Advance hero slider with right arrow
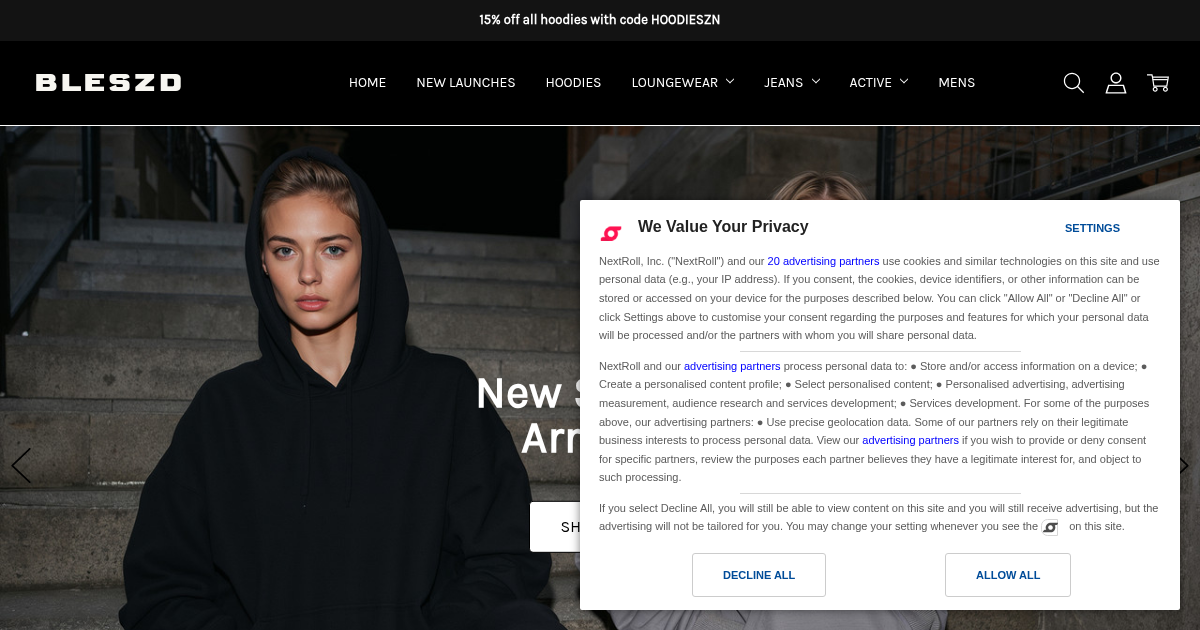This screenshot has width=1200, height=630. (x=1184, y=466)
